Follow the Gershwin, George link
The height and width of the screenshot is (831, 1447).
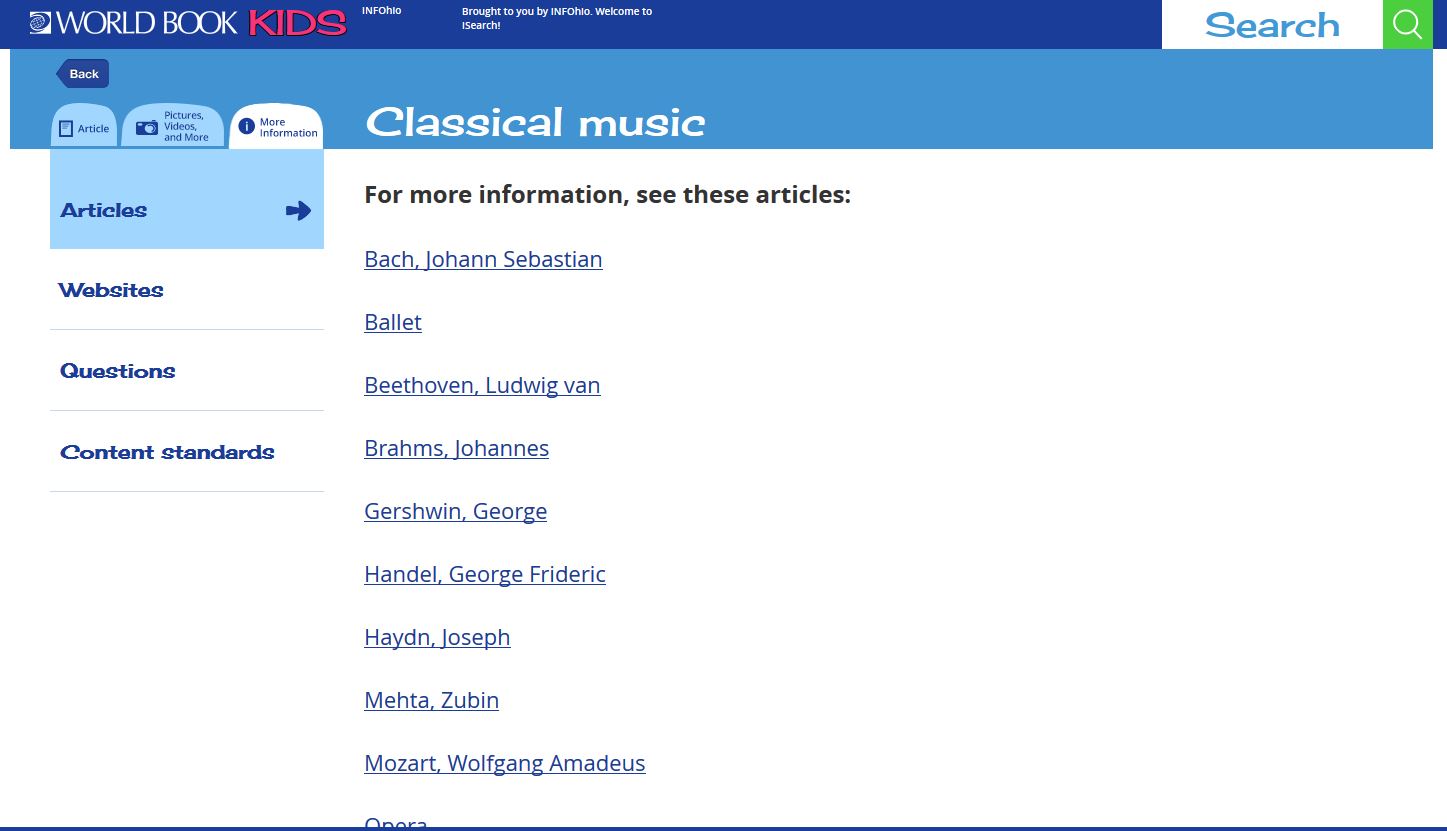click(455, 511)
